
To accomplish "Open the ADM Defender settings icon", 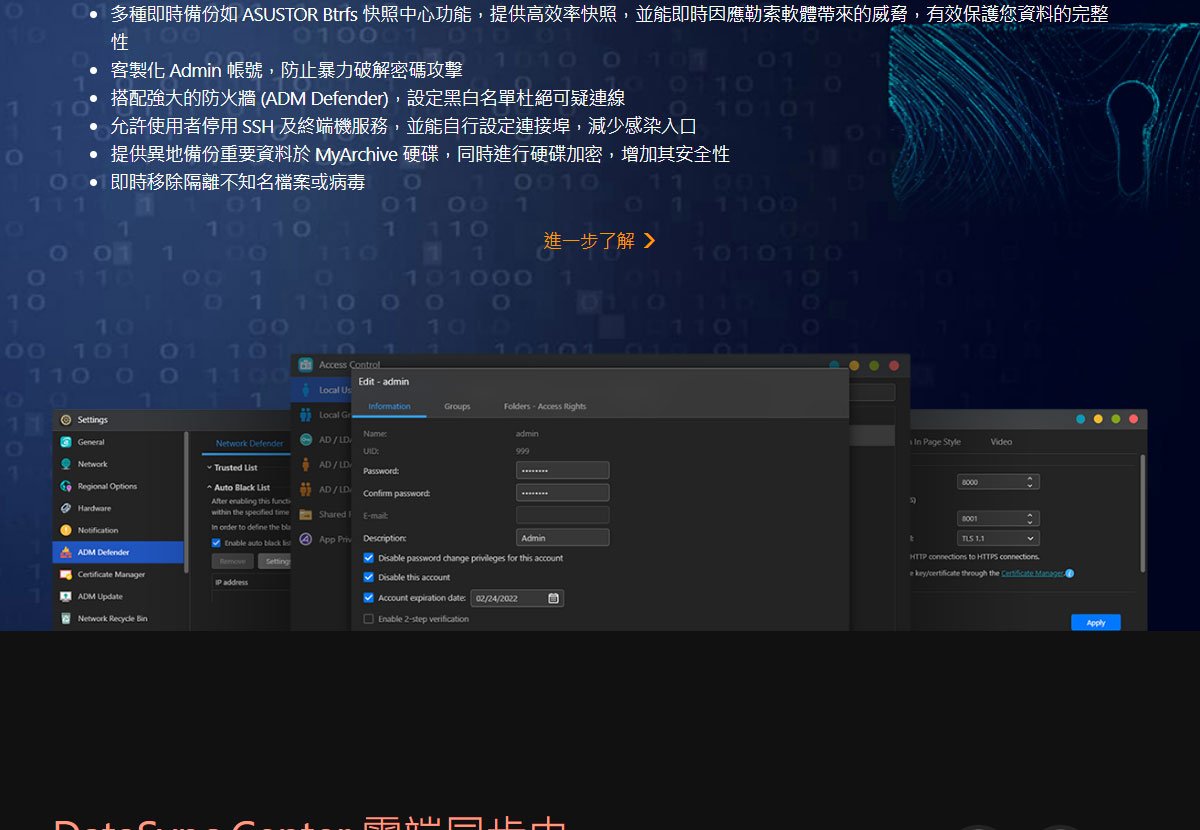I will 66,552.
